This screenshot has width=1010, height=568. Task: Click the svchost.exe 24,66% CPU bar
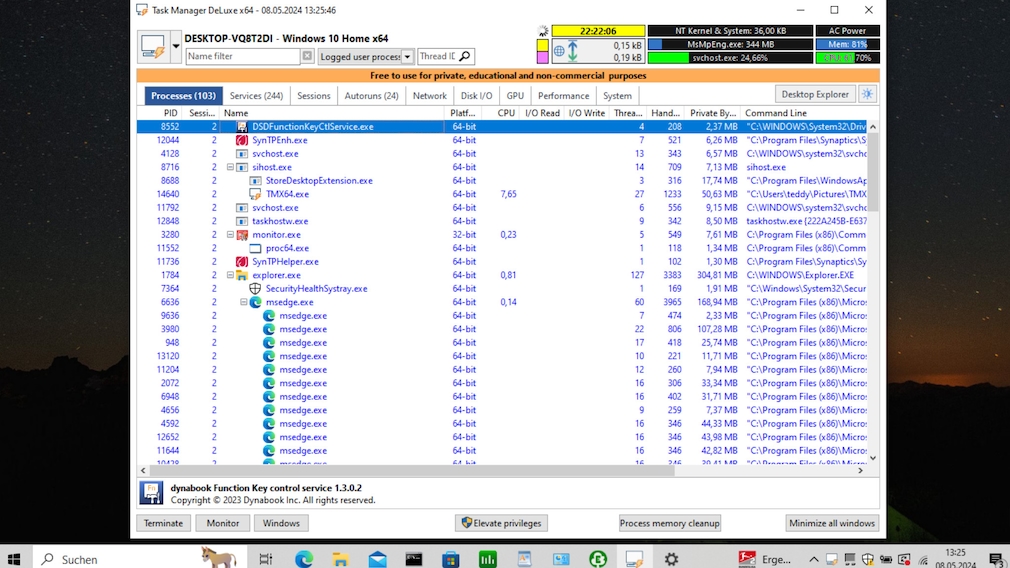click(x=730, y=58)
